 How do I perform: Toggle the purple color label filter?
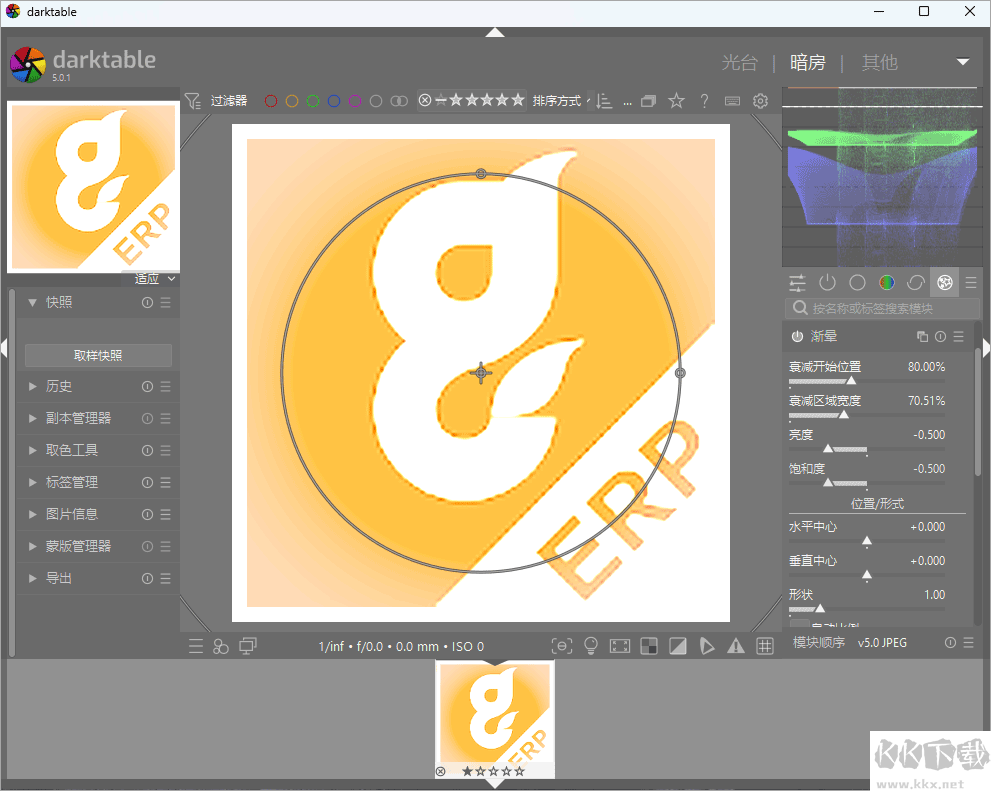pyautogui.click(x=355, y=101)
